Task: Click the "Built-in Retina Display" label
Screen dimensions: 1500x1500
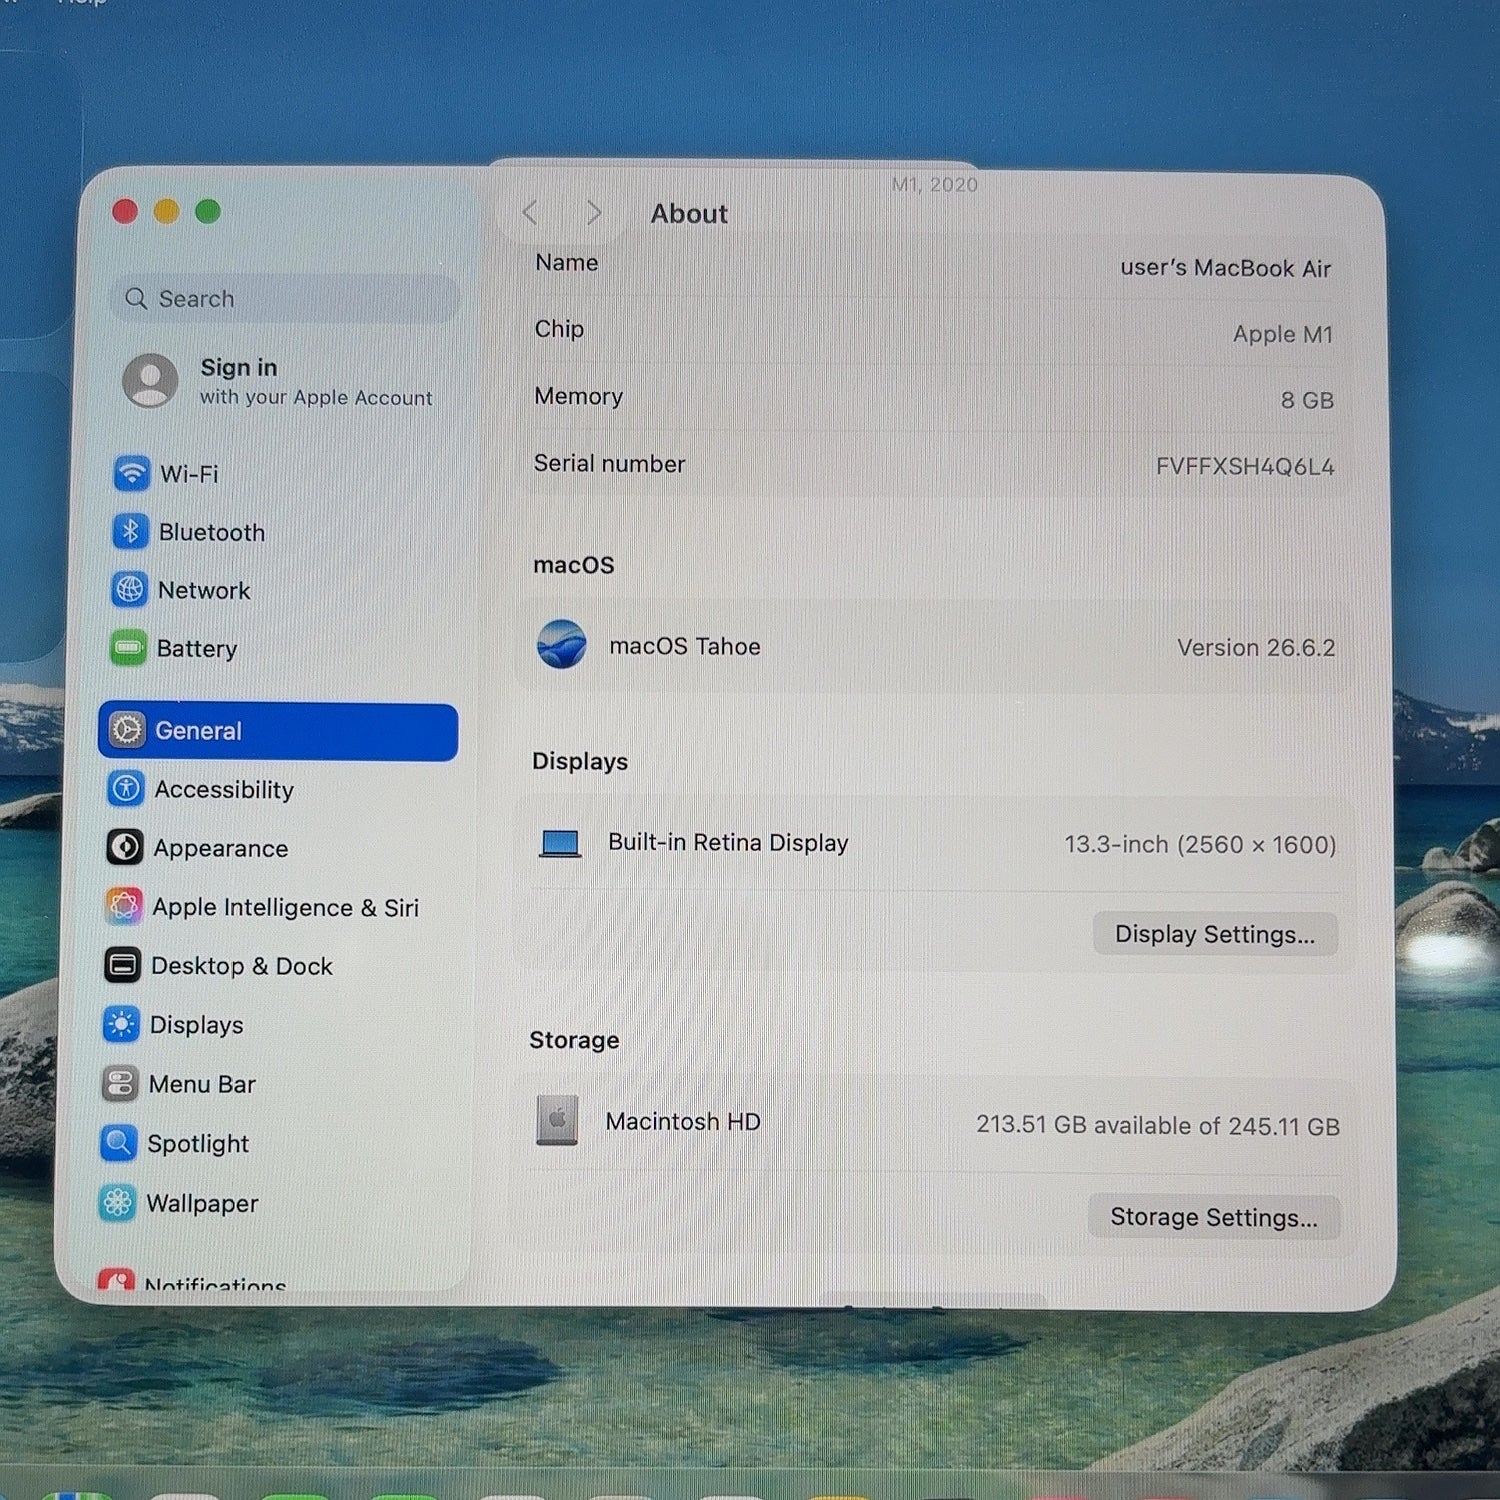Action: click(728, 843)
